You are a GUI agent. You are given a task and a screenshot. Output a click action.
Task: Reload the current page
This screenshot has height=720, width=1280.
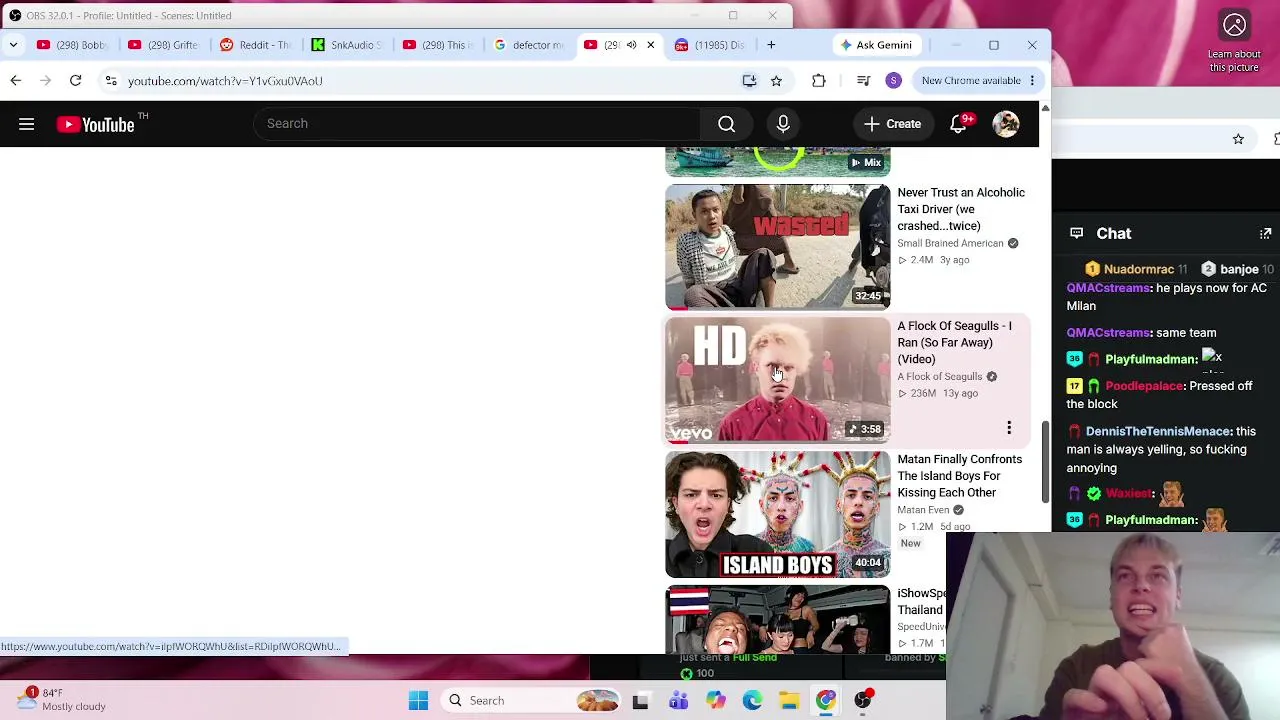pyautogui.click(x=75, y=81)
